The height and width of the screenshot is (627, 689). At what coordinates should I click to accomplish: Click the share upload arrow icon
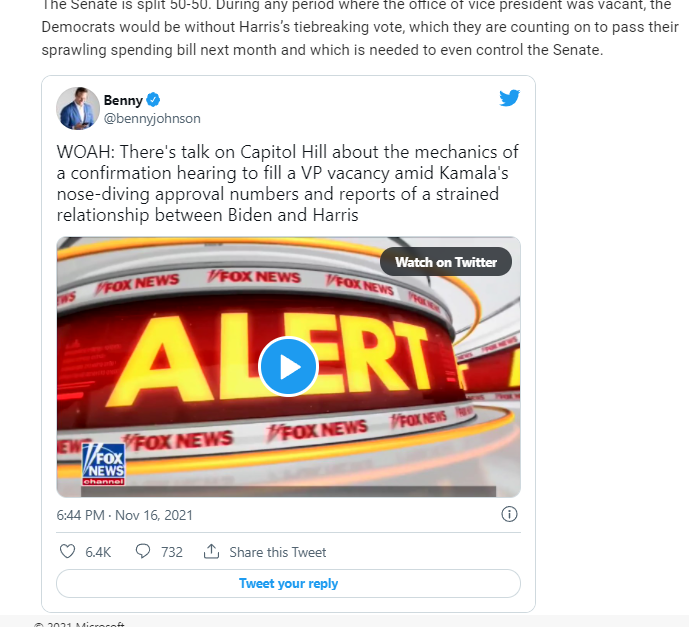click(211, 551)
